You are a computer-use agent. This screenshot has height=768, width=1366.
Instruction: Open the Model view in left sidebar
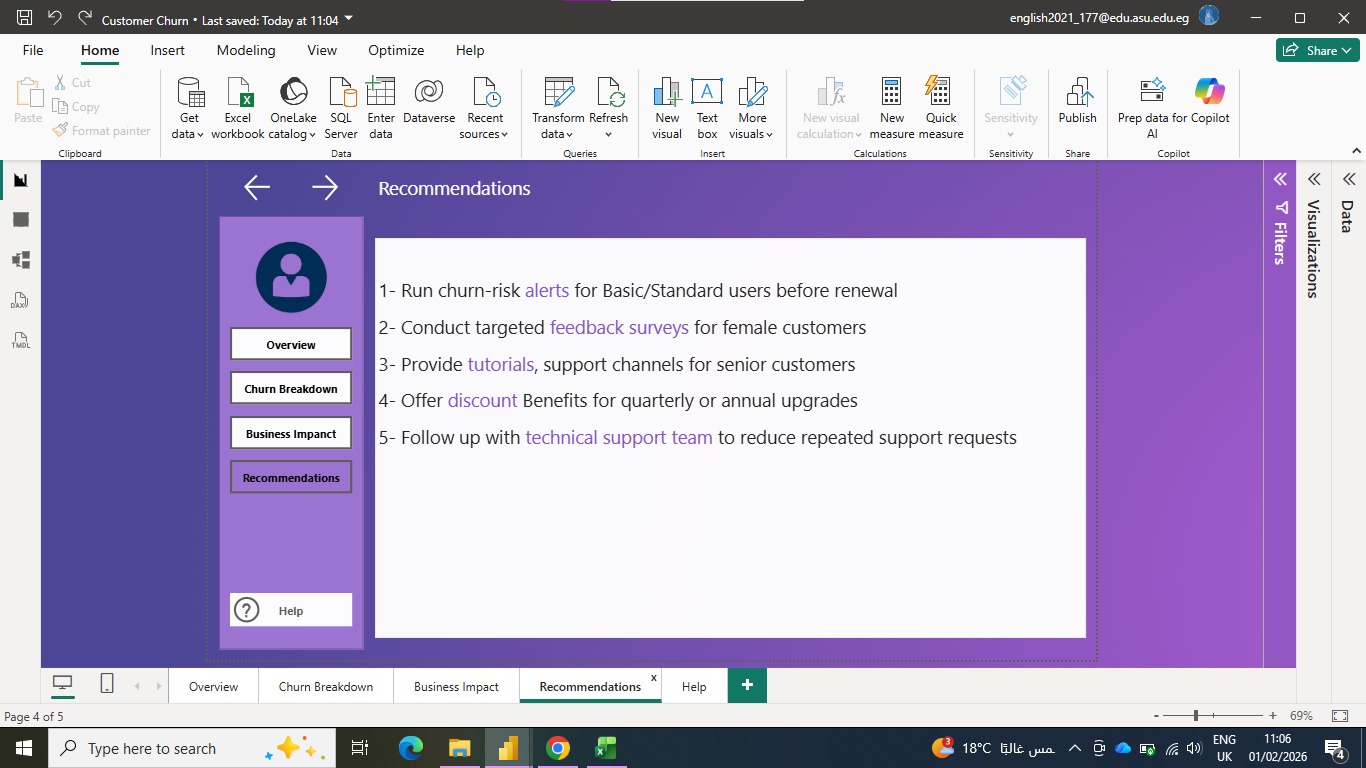pos(21,260)
